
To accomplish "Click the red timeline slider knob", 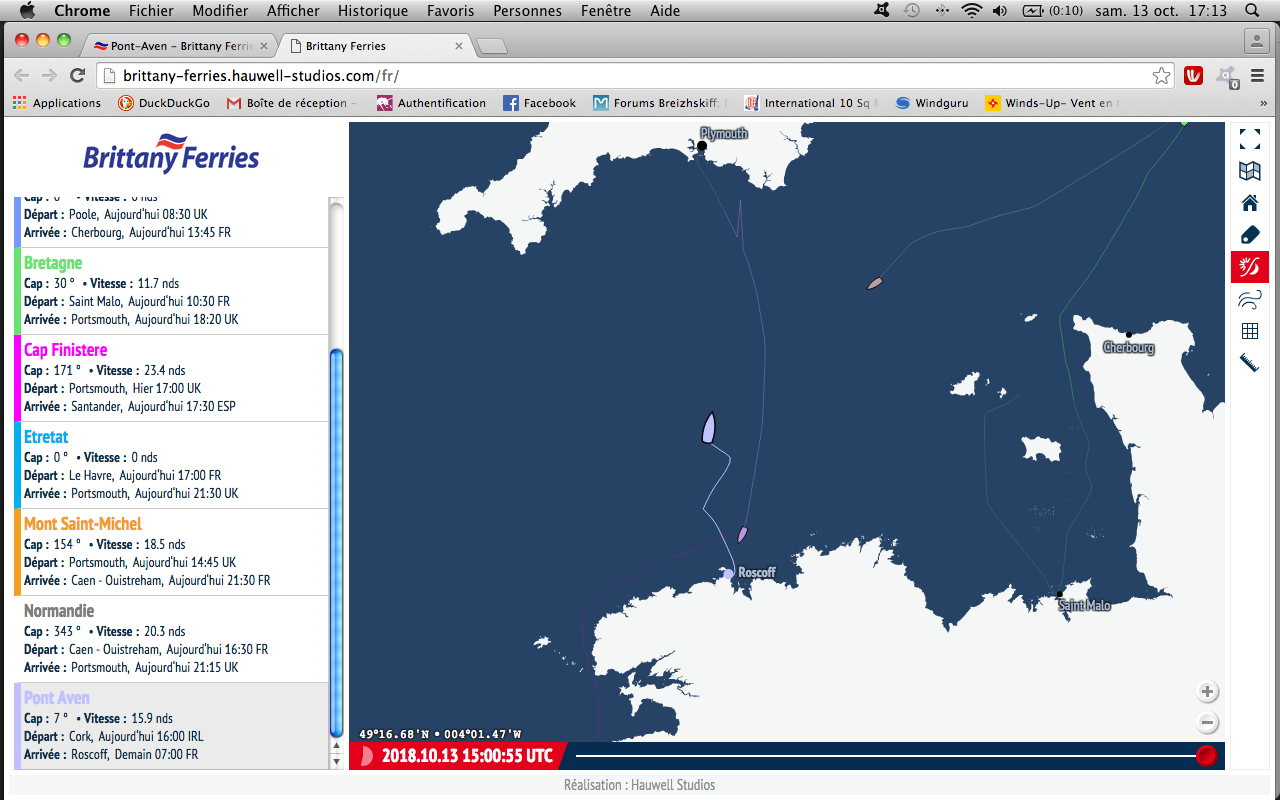I will tap(1207, 755).
